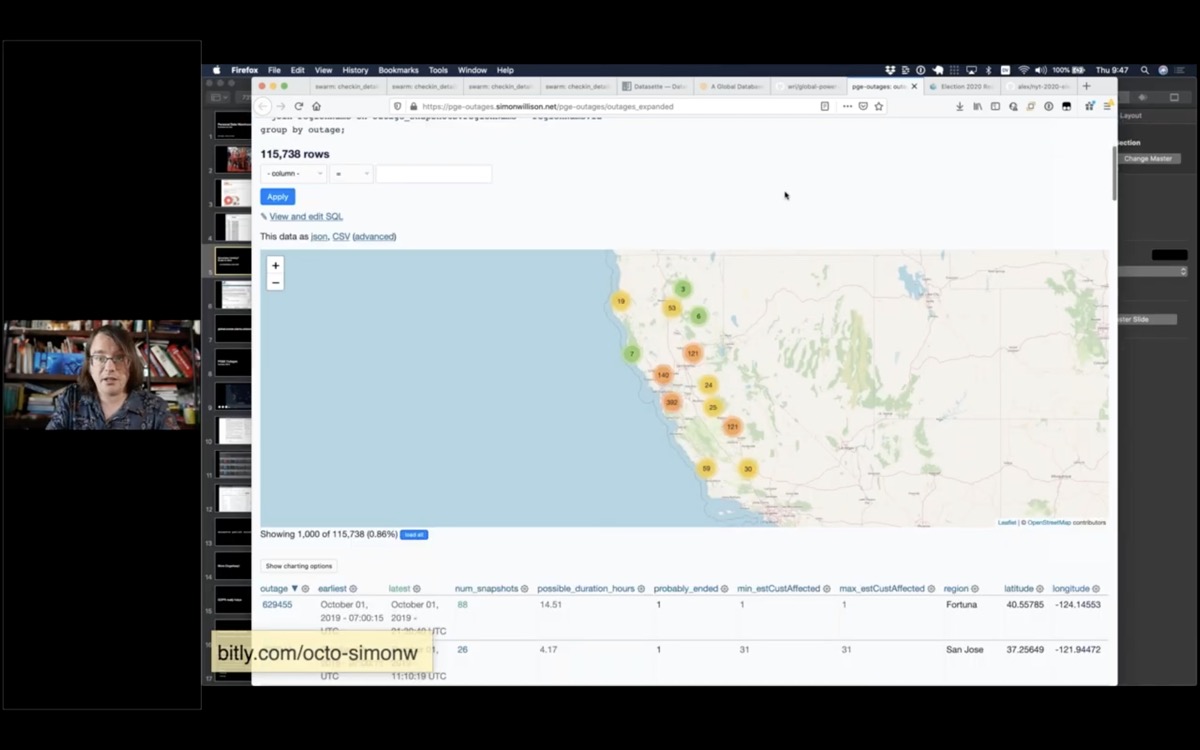Open the Firefox downloads panel
Image resolution: width=1200 pixels, height=750 pixels.
click(x=960, y=106)
